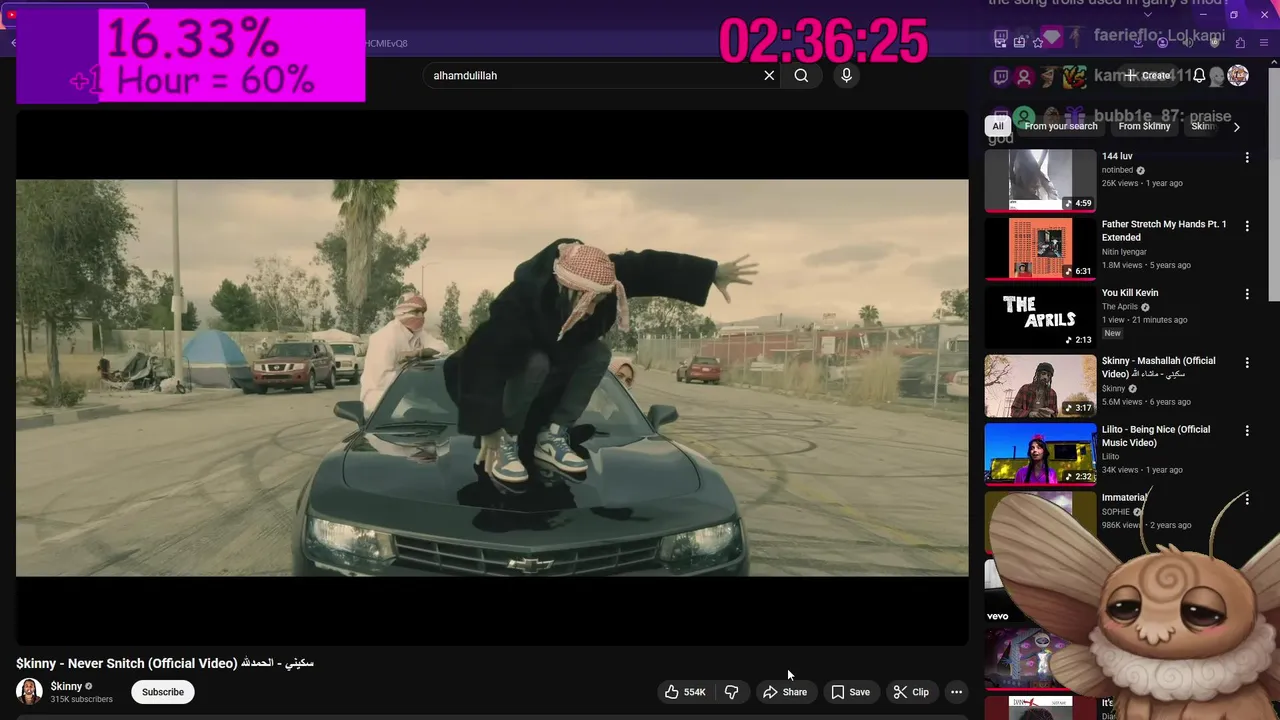
Task: Click the video title $kinny - Never Snitch
Action: coord(165,663)
